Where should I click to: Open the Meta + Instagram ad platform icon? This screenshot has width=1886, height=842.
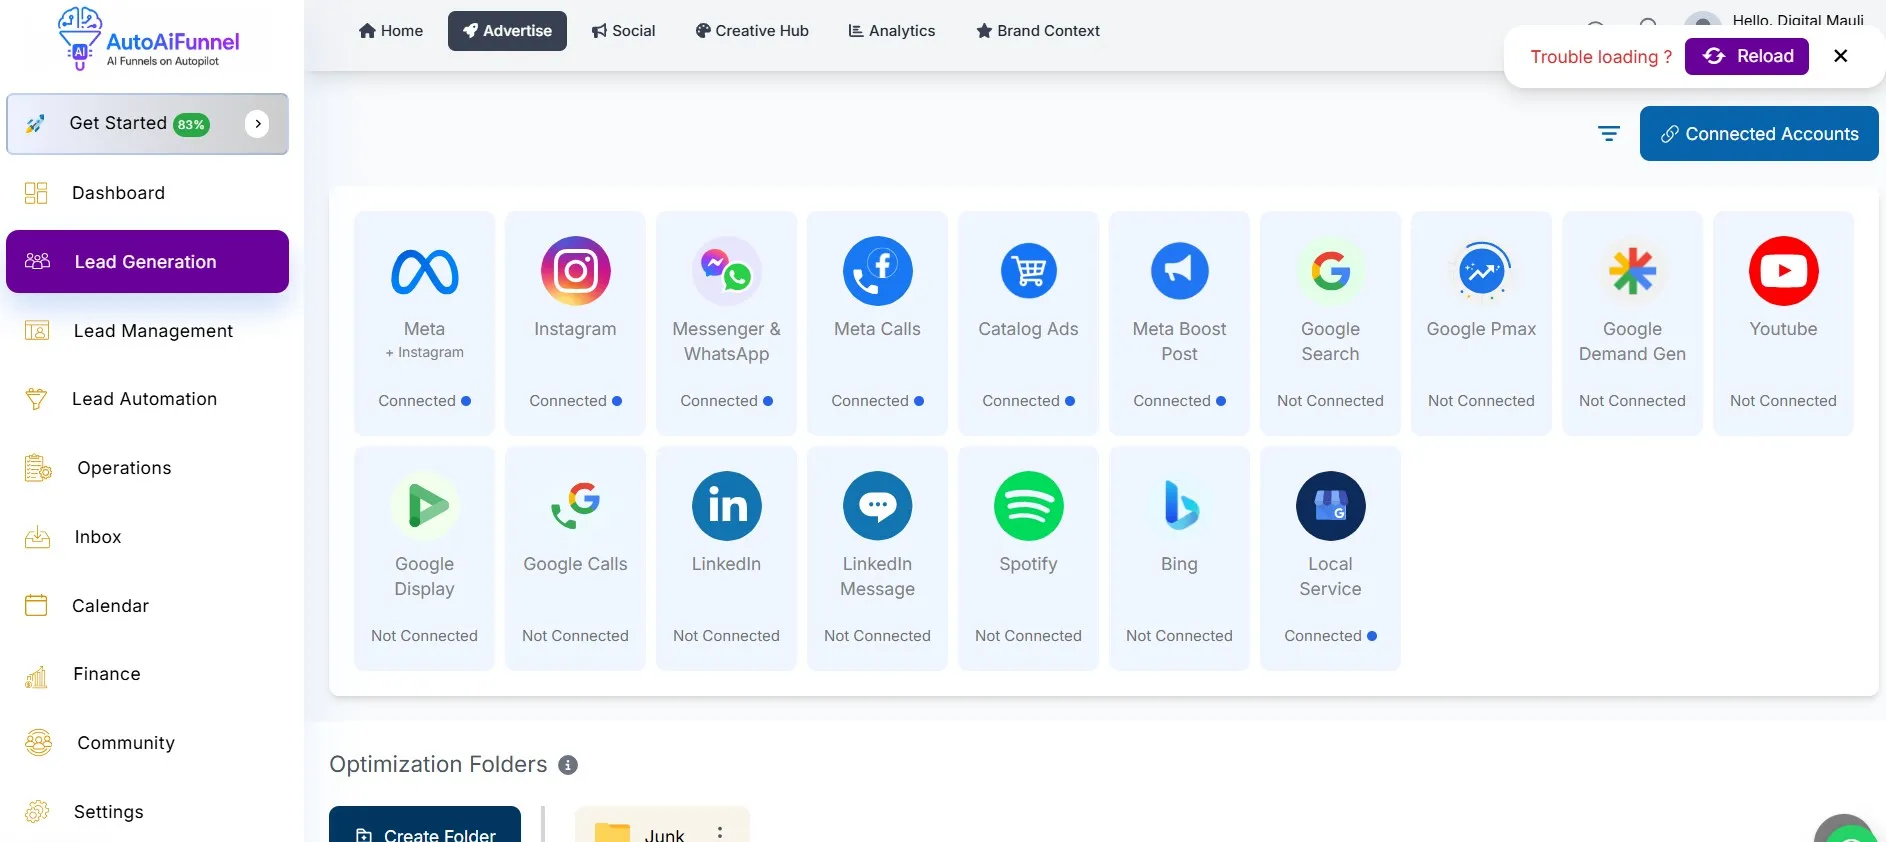click(424, 271)
